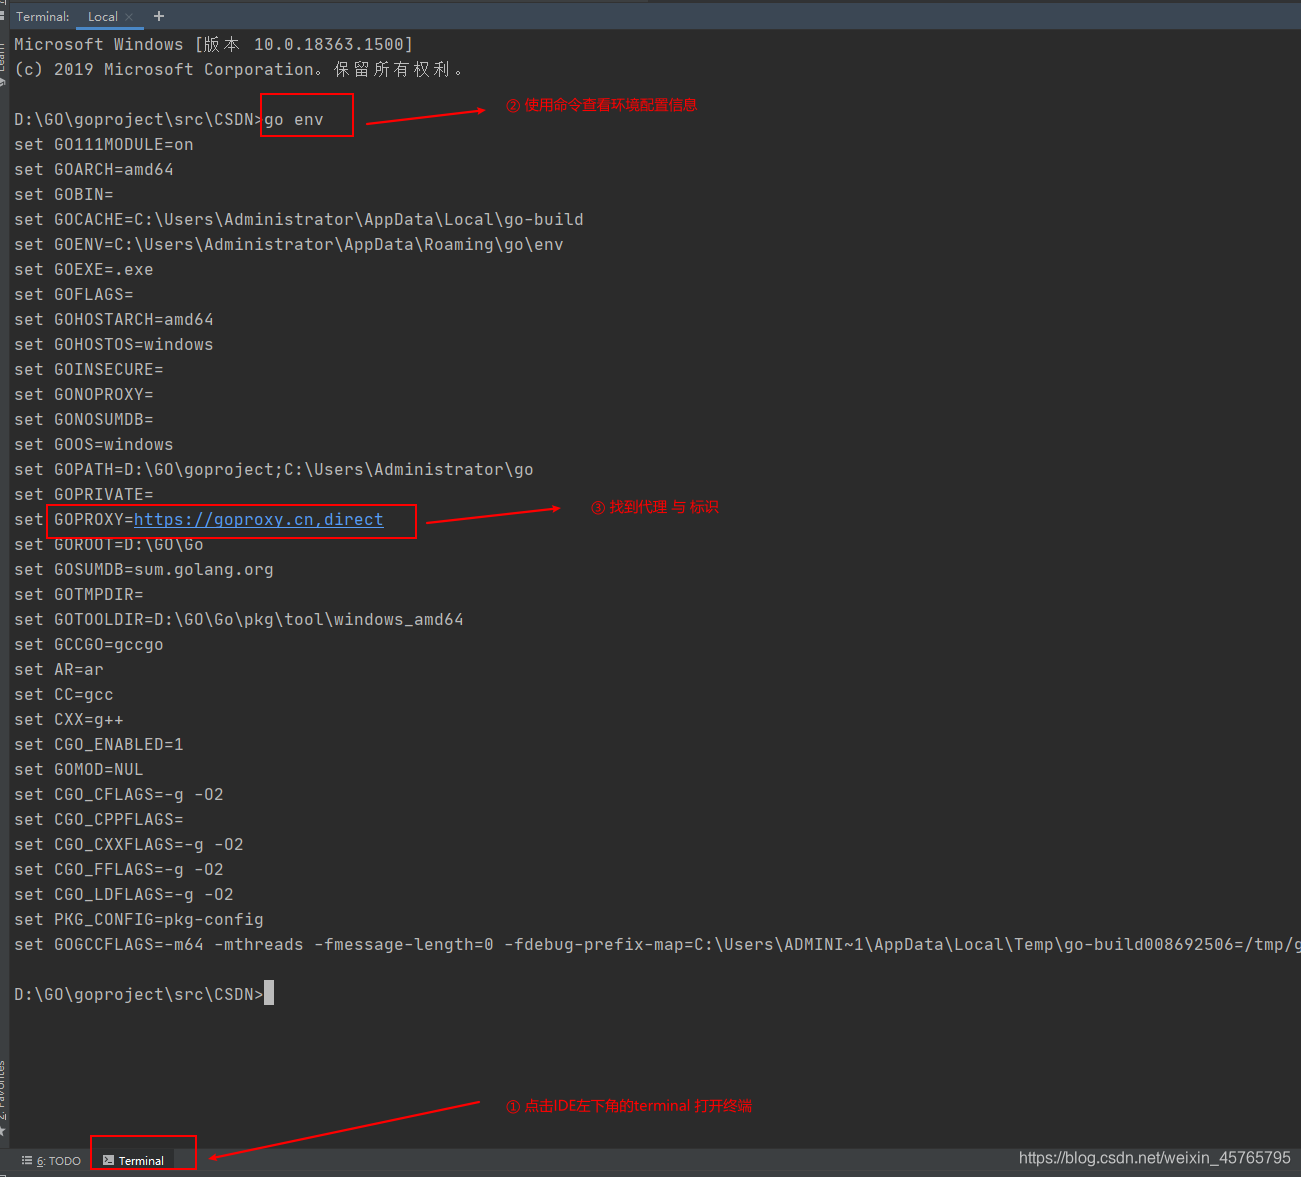Viewport: 1301px width, 1177px height.
Task: Click the line 'set GOBIN='
Action: pyautogui.click(x=64, y=194)
